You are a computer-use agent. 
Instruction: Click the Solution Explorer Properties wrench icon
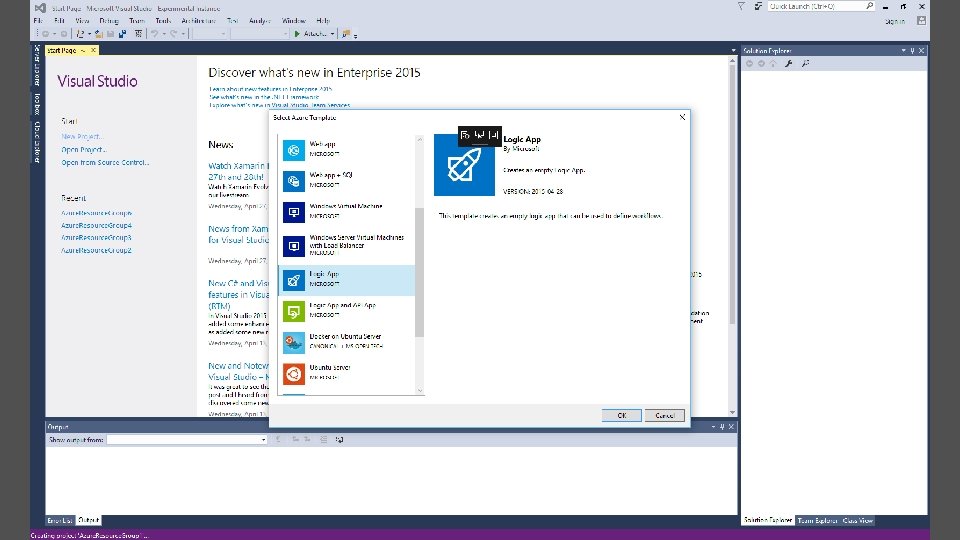[789, 64]
